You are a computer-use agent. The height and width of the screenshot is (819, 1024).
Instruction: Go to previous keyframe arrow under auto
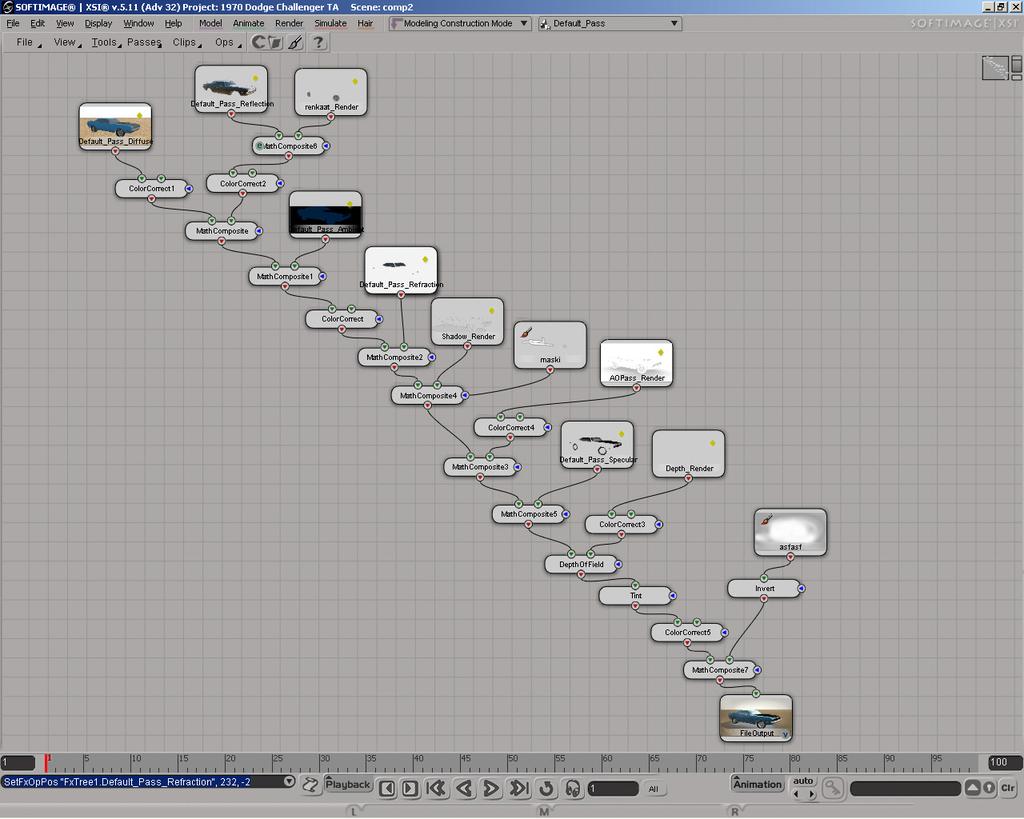[x=795, y=794]
